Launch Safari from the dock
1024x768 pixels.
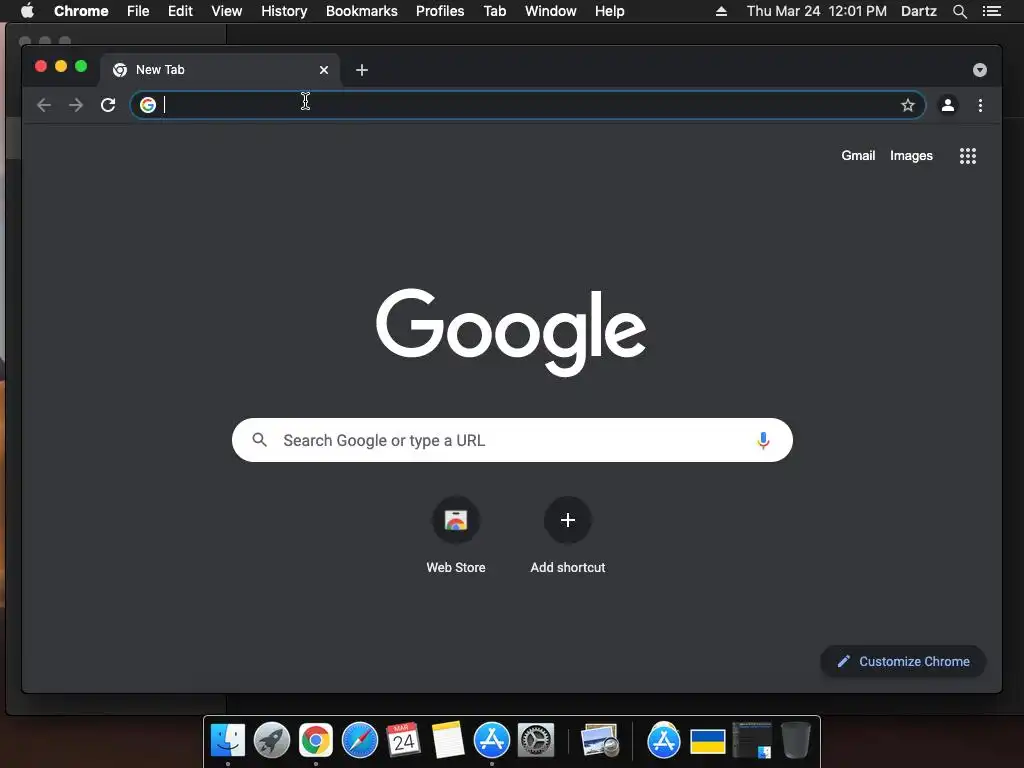360,741
